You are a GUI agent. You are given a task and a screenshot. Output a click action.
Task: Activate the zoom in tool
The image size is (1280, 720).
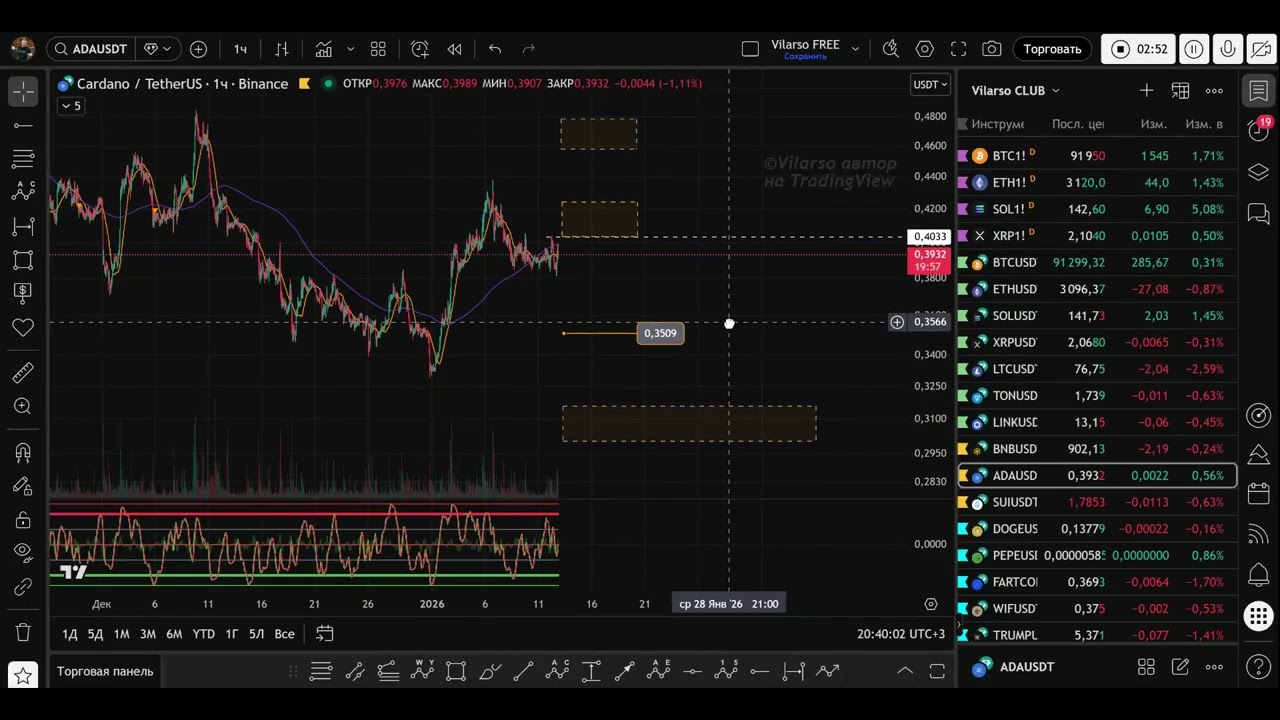pos(23,406)
